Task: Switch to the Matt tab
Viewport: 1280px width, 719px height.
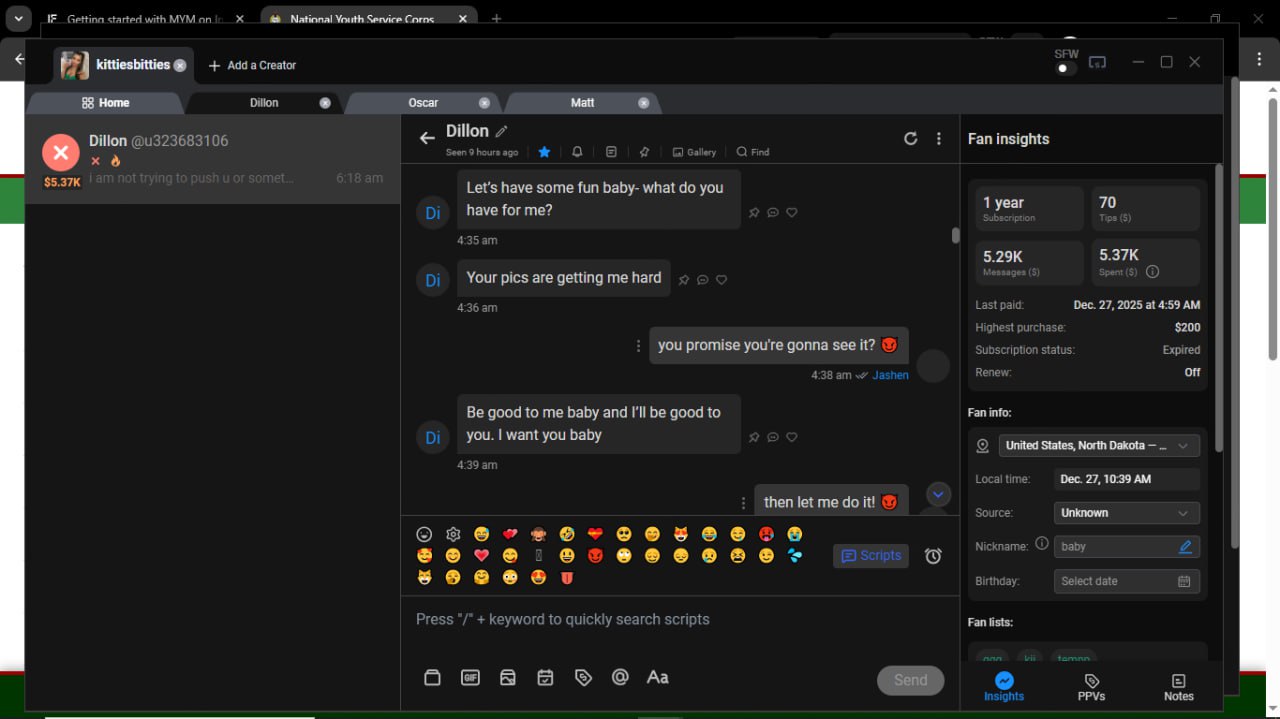Action: pyautogui.click(x=583, y=103)
